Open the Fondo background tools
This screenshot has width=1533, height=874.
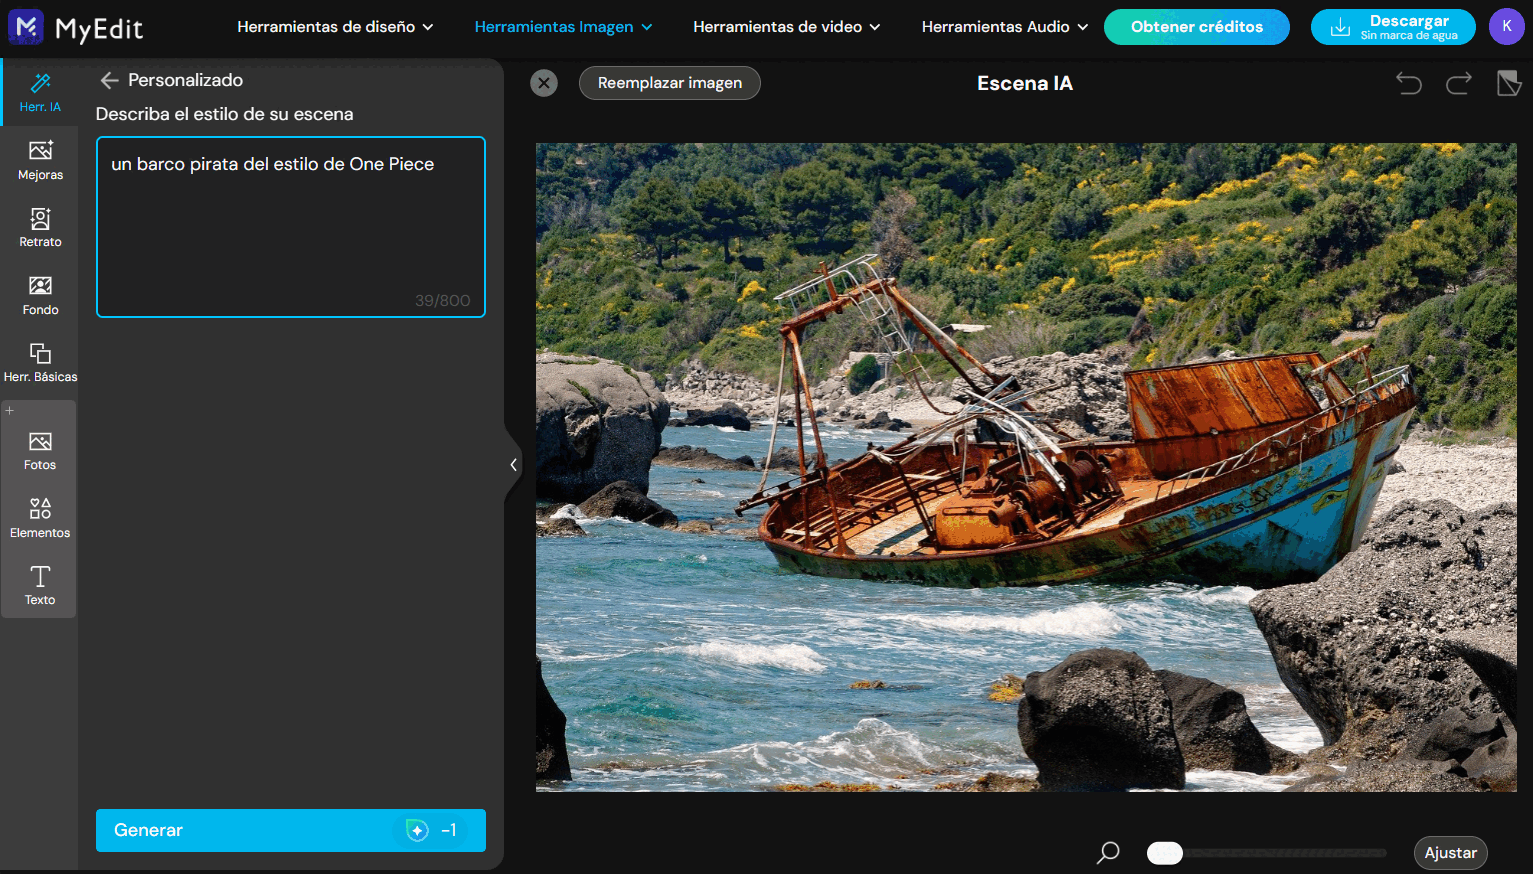click(40, 295)
